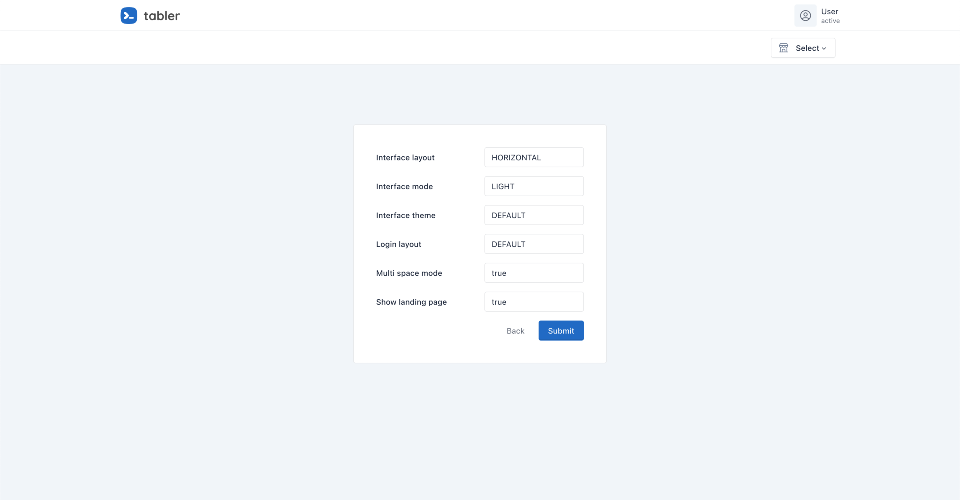Open the User active profile menu
Image resolution: width=960 pixels, height=500 pixels.
[x=817, y=15]
